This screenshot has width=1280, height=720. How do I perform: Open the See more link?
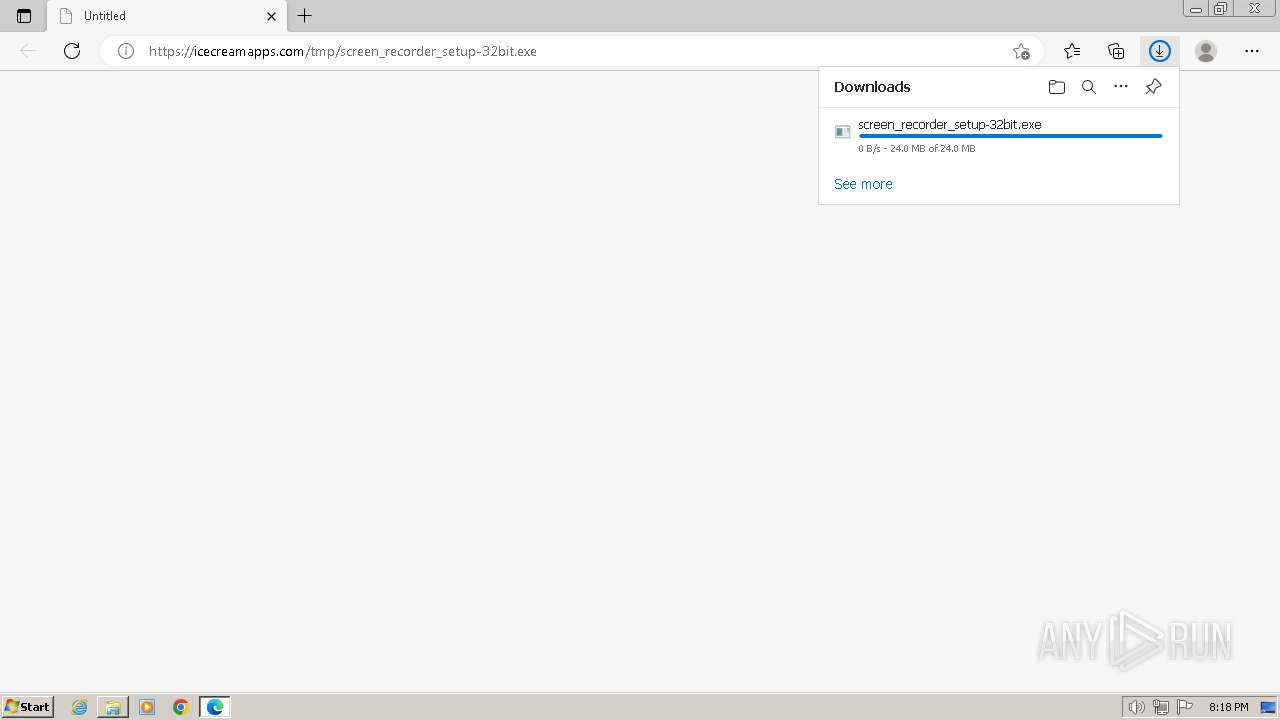(x=863, y=184)
